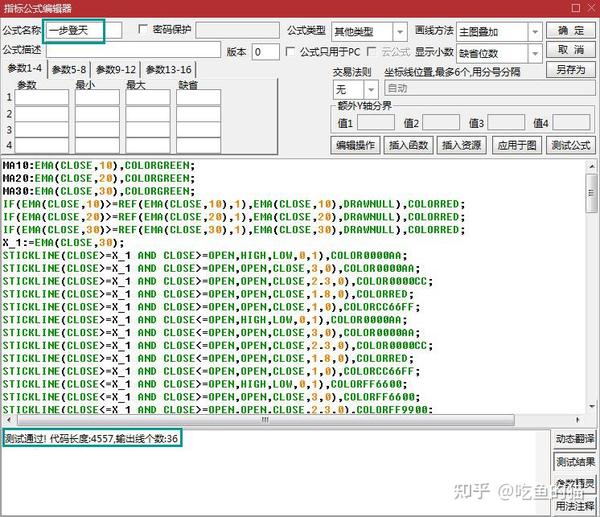Open the 动态翻译 tab
Screen dimensions: 600x517
coord(575,439)
